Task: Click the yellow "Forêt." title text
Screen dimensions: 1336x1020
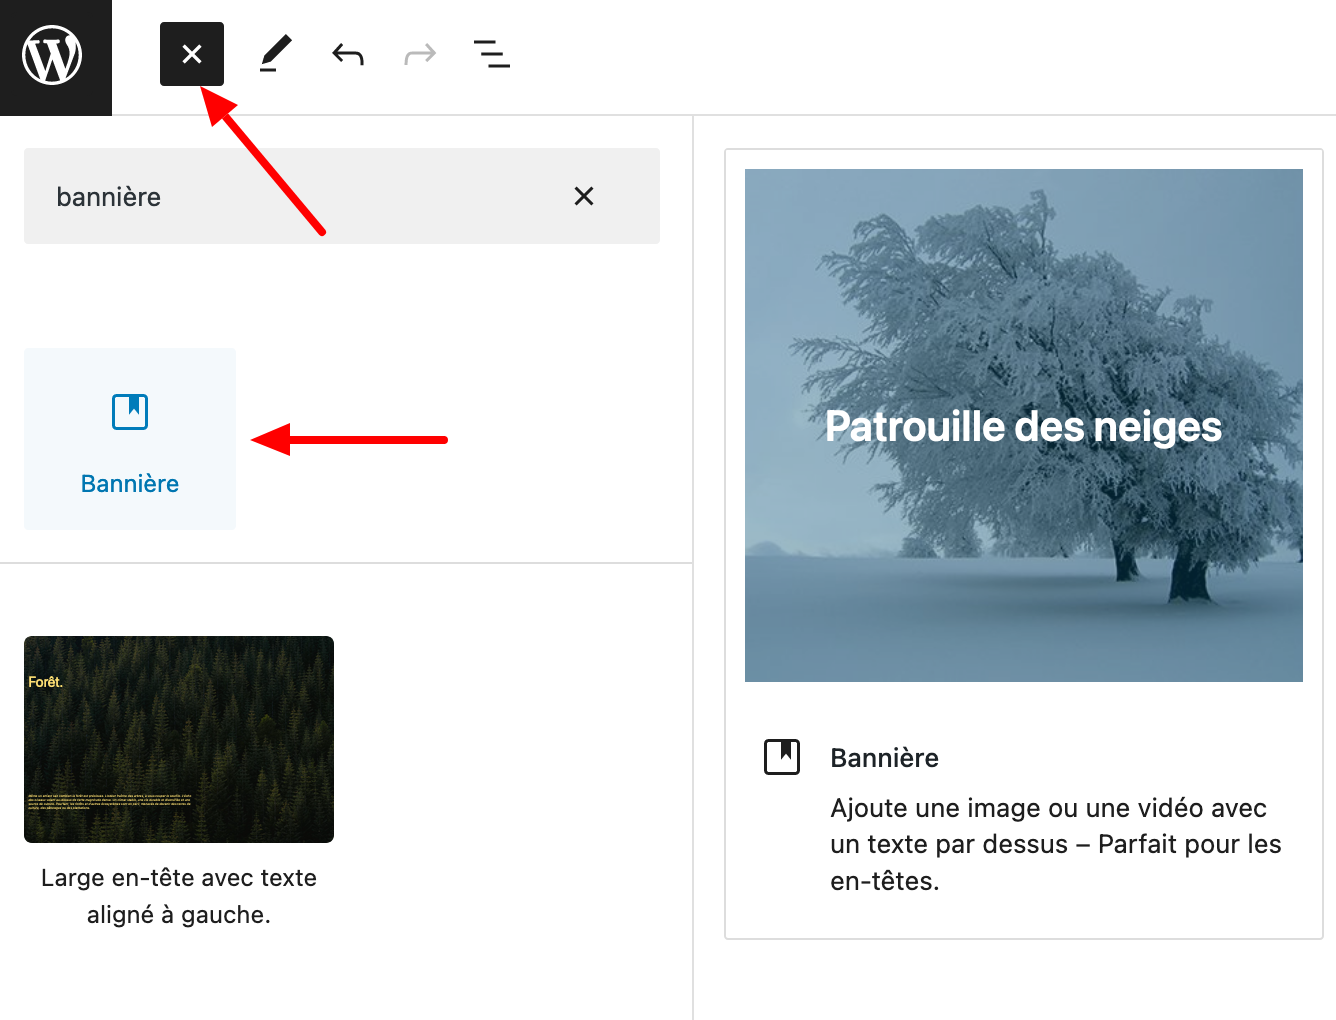Action: tap(45, 682)
